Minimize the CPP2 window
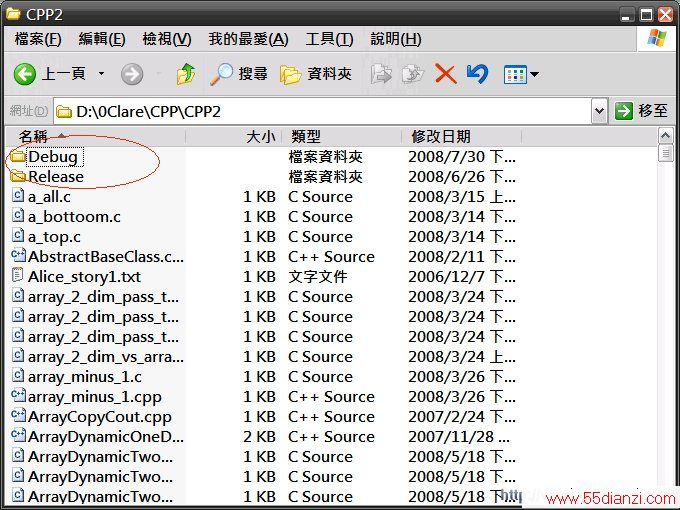The image size is (680, 510). tap(625, 15)
